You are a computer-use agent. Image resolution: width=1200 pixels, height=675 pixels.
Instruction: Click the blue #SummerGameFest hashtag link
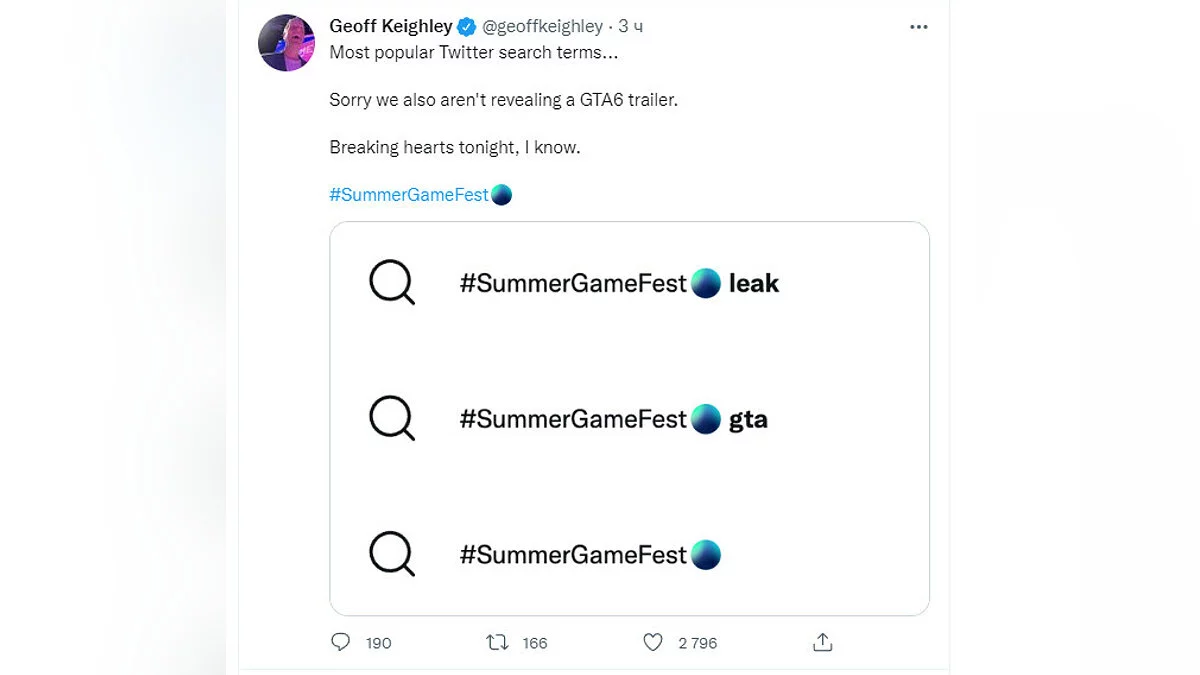coord(409,195)
